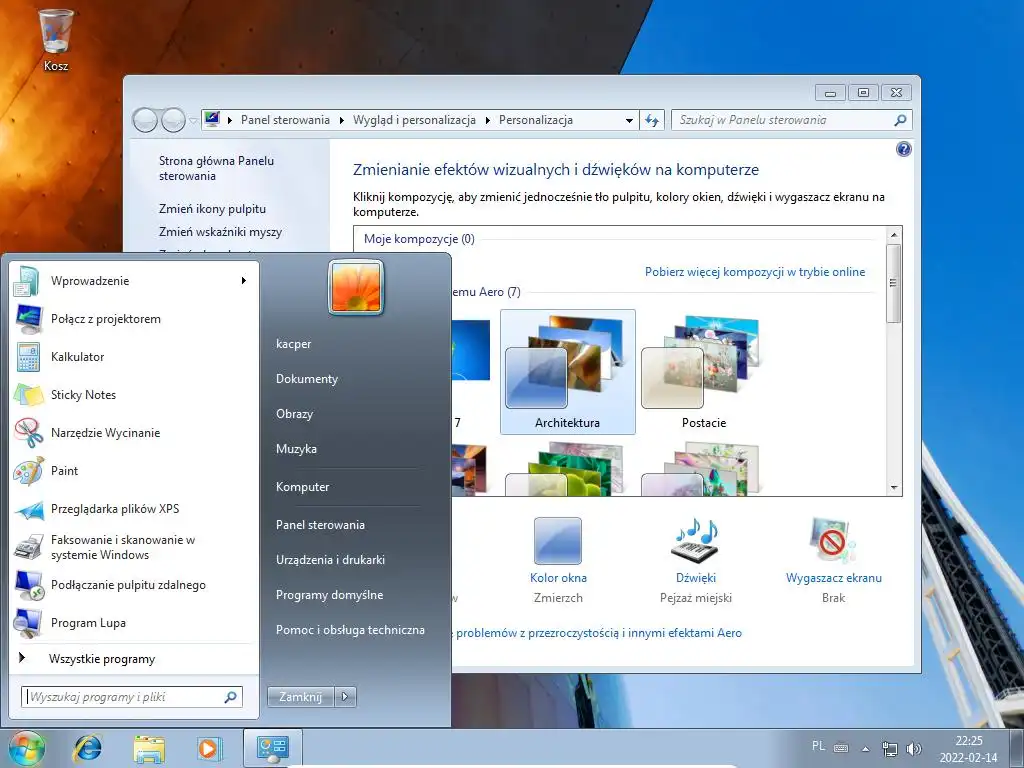Open Podłączanie pulpitu zdalnego icon
This screenshot has width=1024, height=768.
[27, 585]
